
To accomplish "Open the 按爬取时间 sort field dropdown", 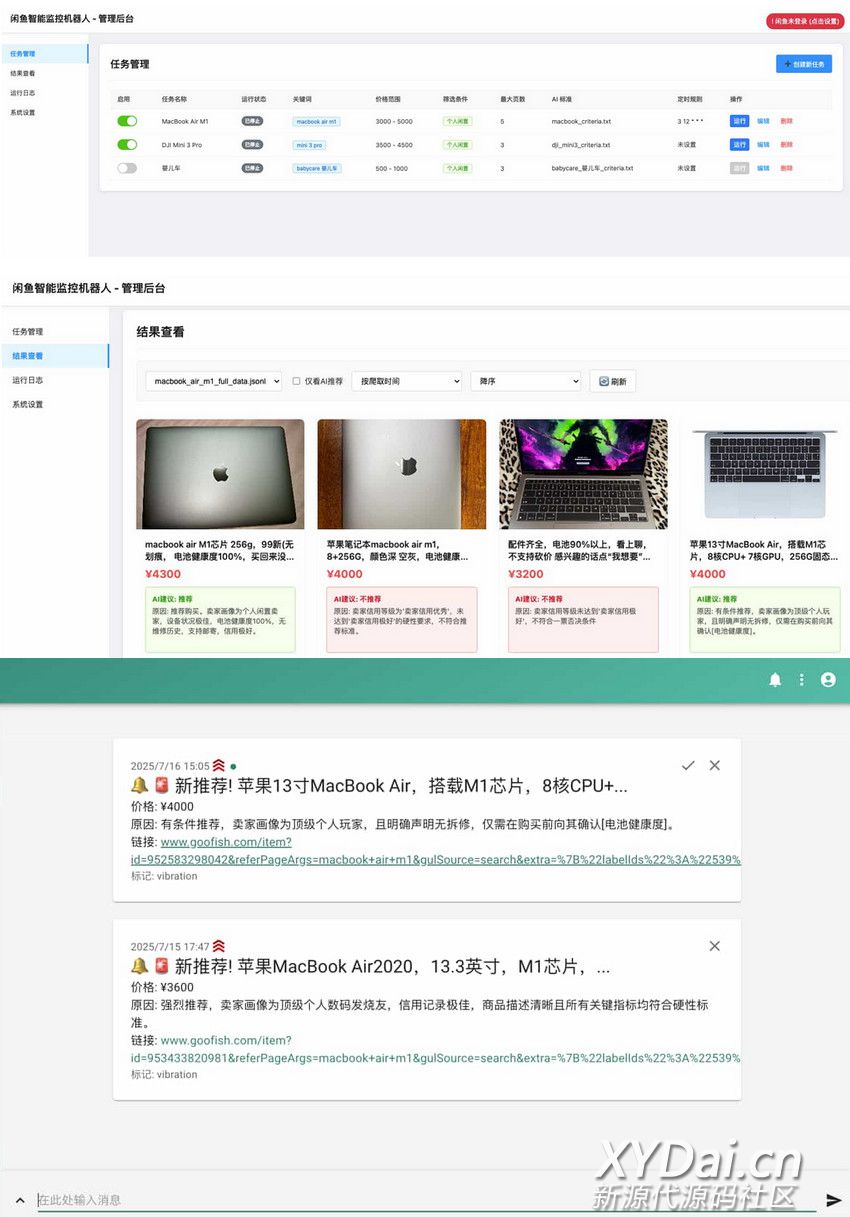I will (x=406, y=381).
